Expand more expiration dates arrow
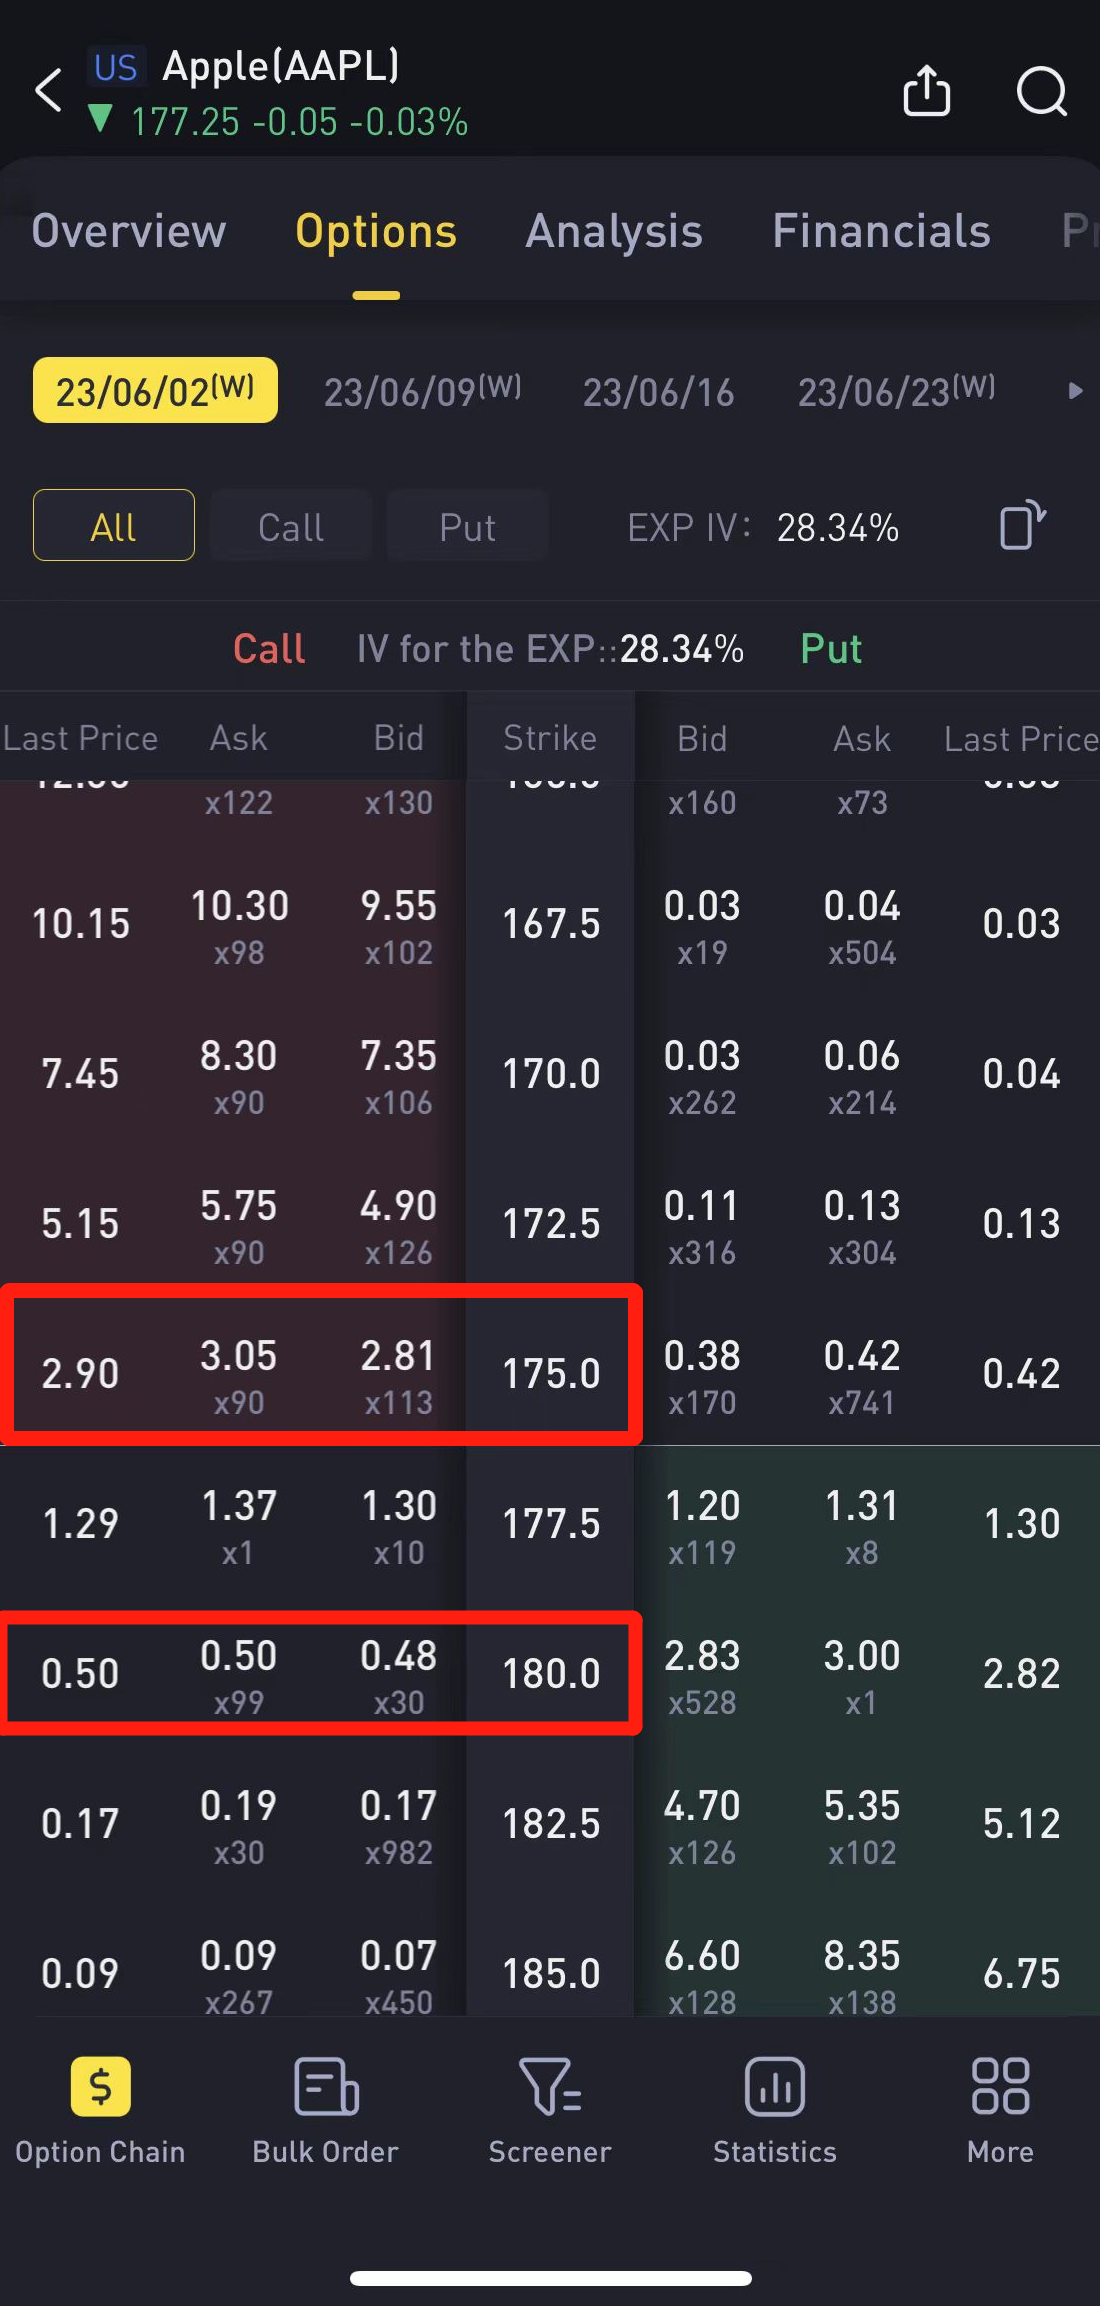This screenshot has width=1100, height=2306. [1075, 391]
